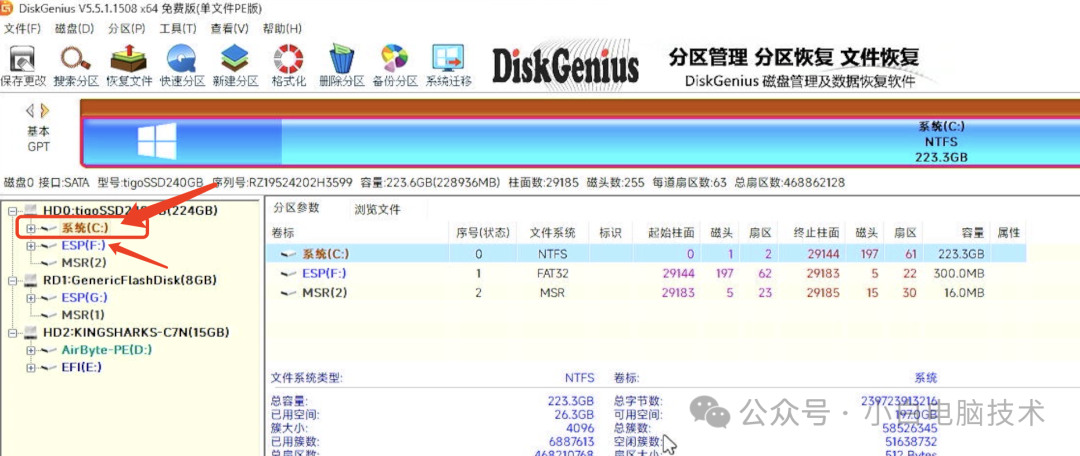This screenshot has width=1080, height=456.
Task: Open the 帮助(H) menu
Action: click(282, 29)
